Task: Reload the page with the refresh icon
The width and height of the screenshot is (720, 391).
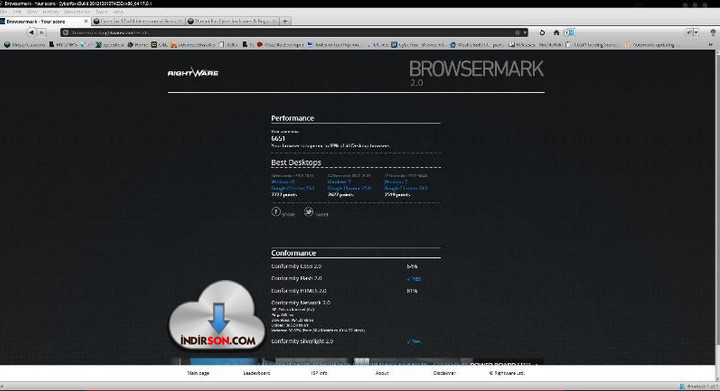Action: click(x=542, y=33)
